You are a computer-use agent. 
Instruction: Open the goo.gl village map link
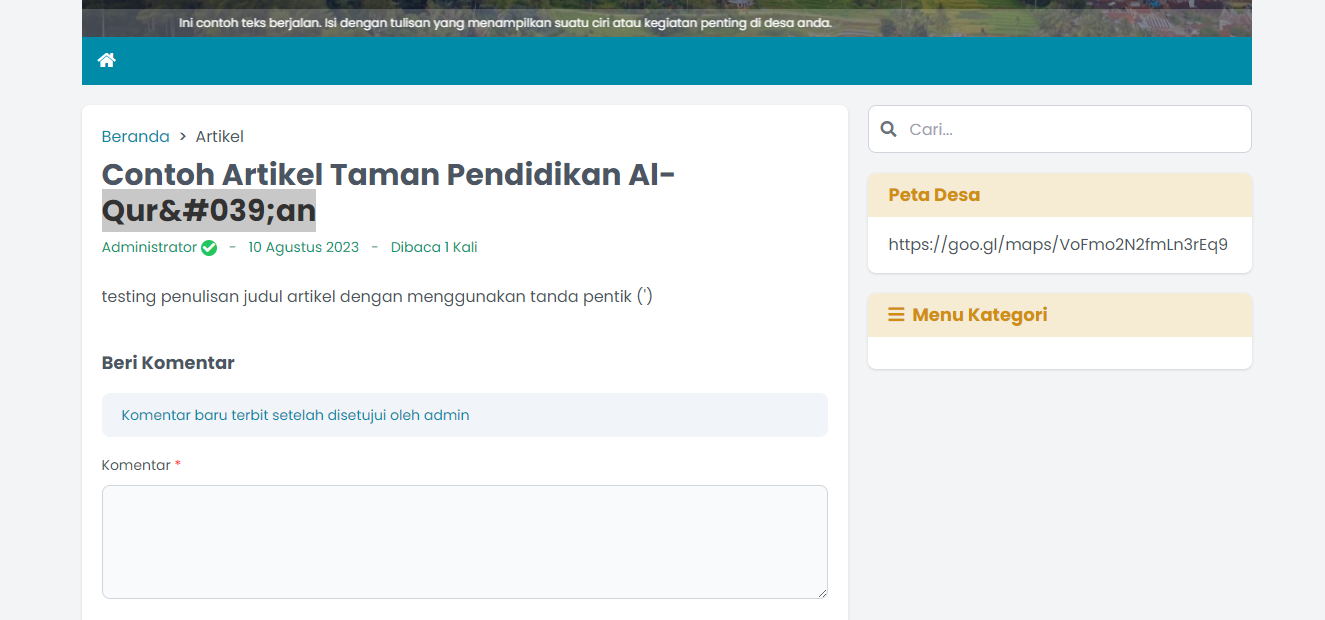pyautogui.click(x=1057, y=244)
